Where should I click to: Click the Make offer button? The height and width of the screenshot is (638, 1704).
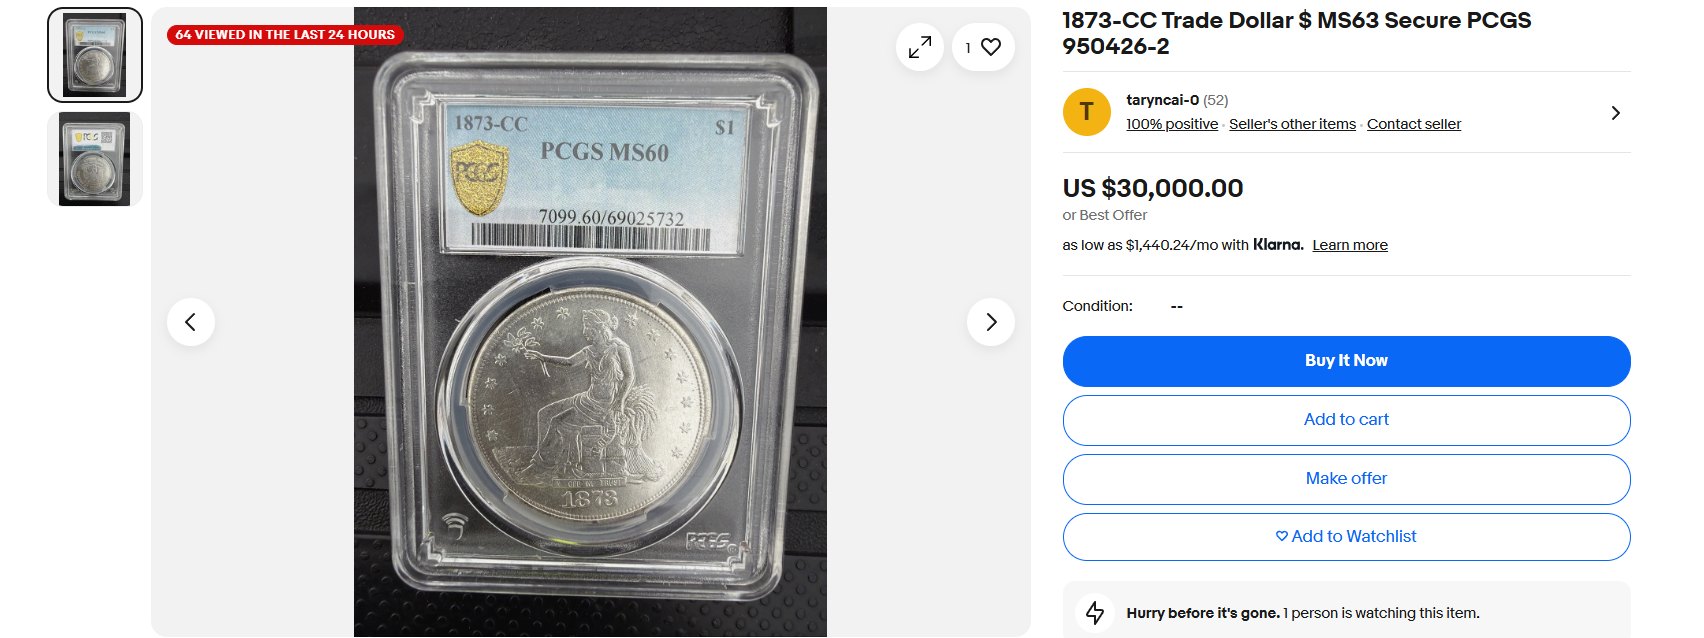(1346, 479)
